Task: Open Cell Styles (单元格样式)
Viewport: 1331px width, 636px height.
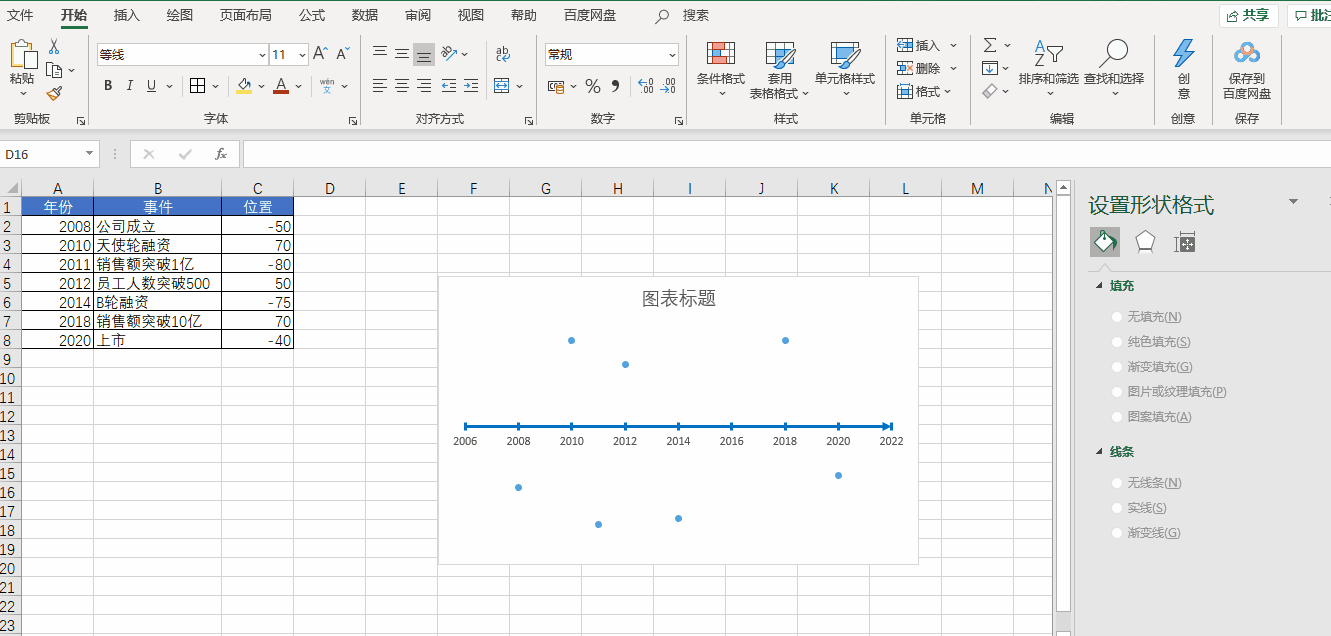Action: [845, 70]
